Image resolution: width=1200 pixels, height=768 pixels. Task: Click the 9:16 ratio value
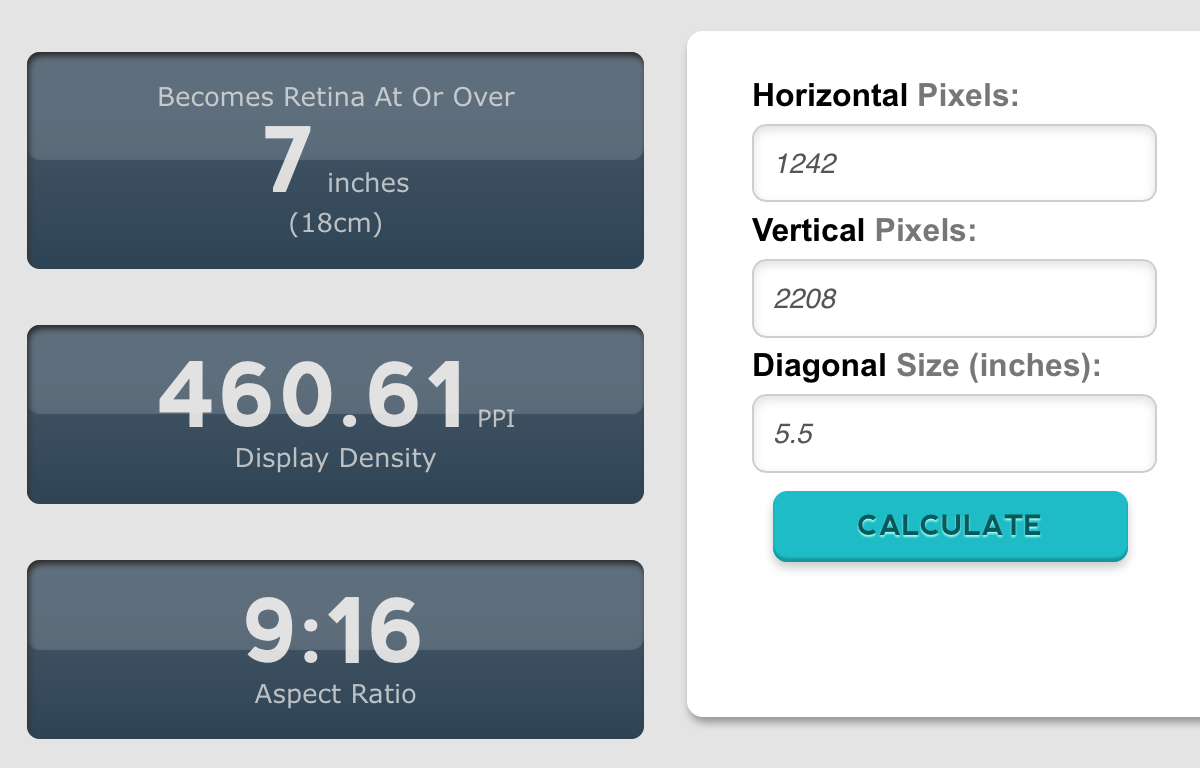333,632
